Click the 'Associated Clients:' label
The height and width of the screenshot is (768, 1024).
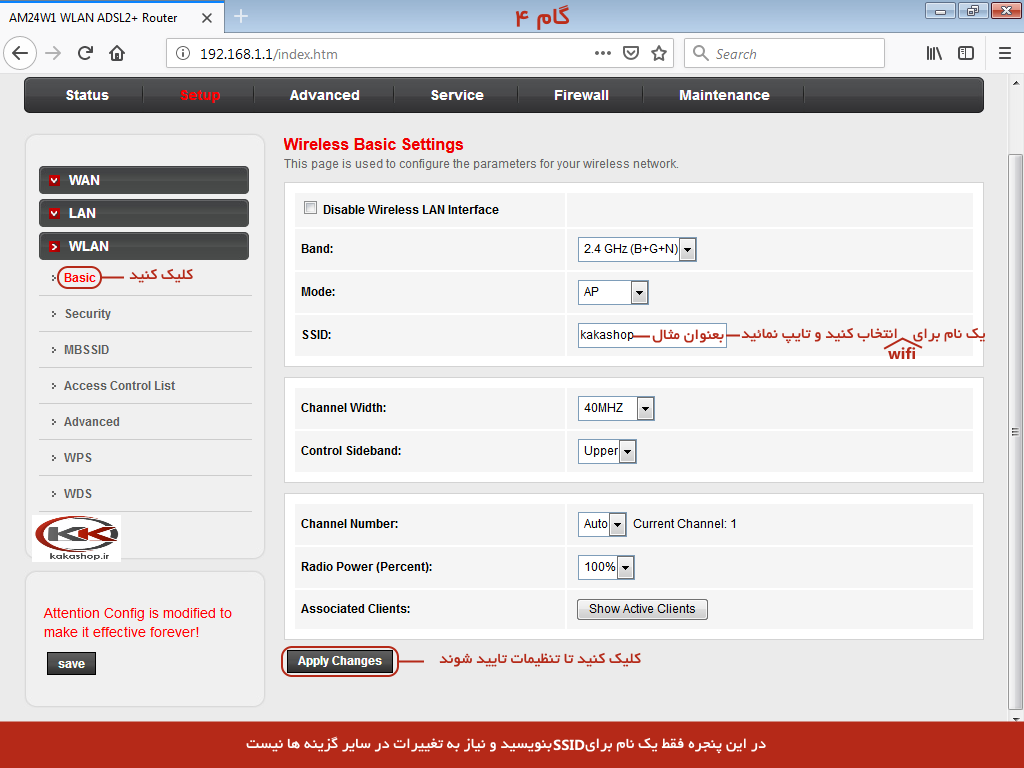click(355, 609)
